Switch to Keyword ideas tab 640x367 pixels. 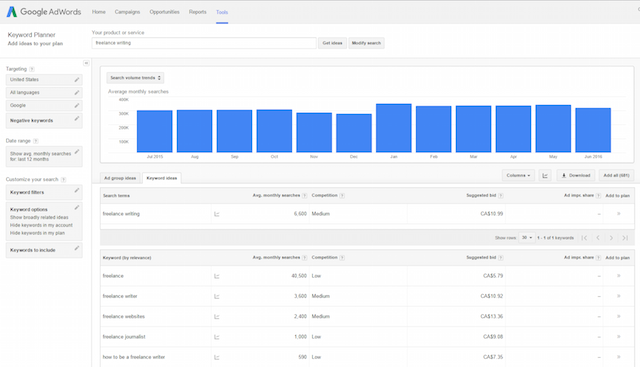tap(162, 178)
